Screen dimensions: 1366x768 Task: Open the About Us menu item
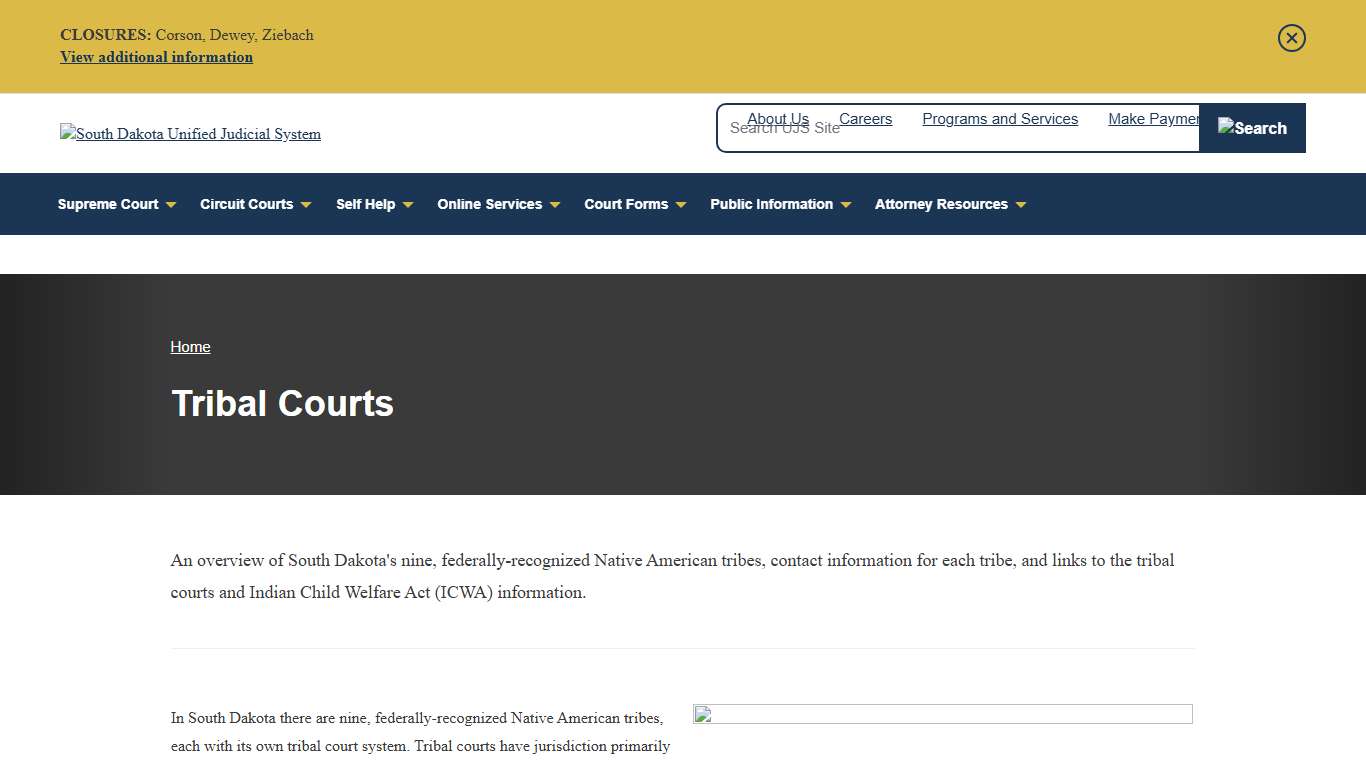777,119
